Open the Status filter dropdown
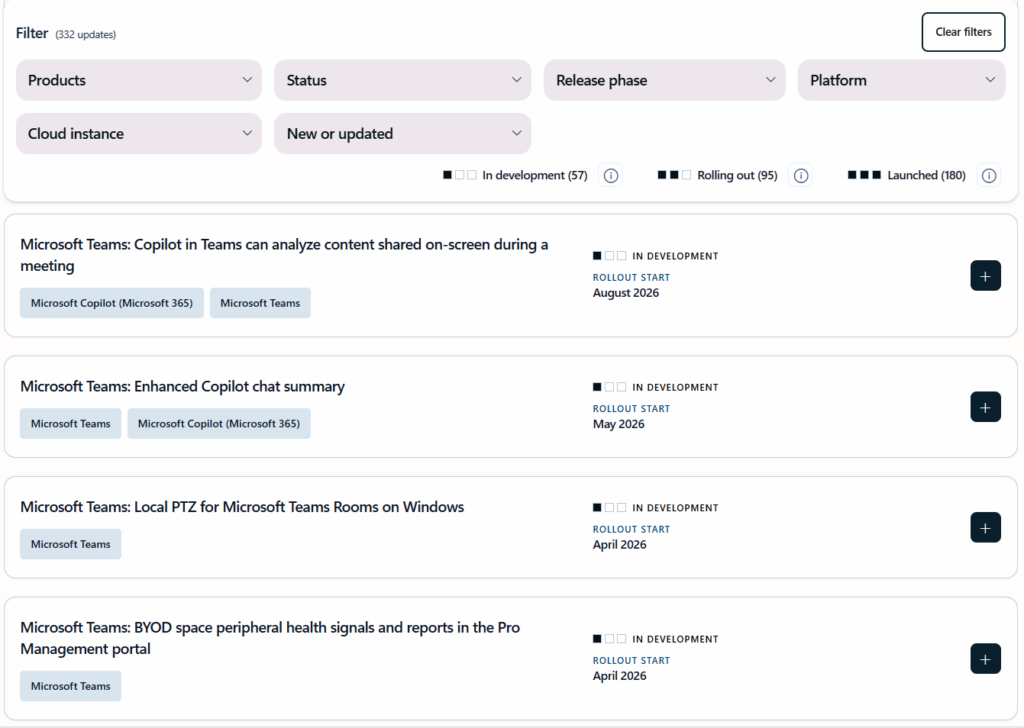The height and width of the screenshot is (728, 1024). click(x=402, y=80)
